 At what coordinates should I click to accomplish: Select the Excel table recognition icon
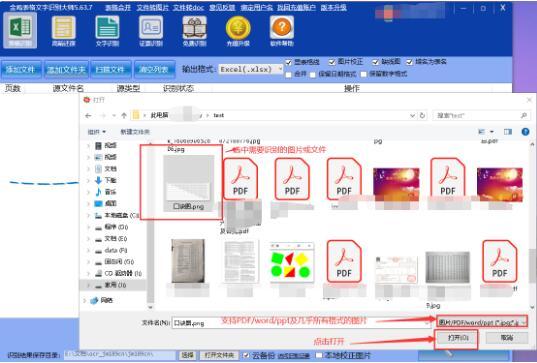click(x=20, y=30)
